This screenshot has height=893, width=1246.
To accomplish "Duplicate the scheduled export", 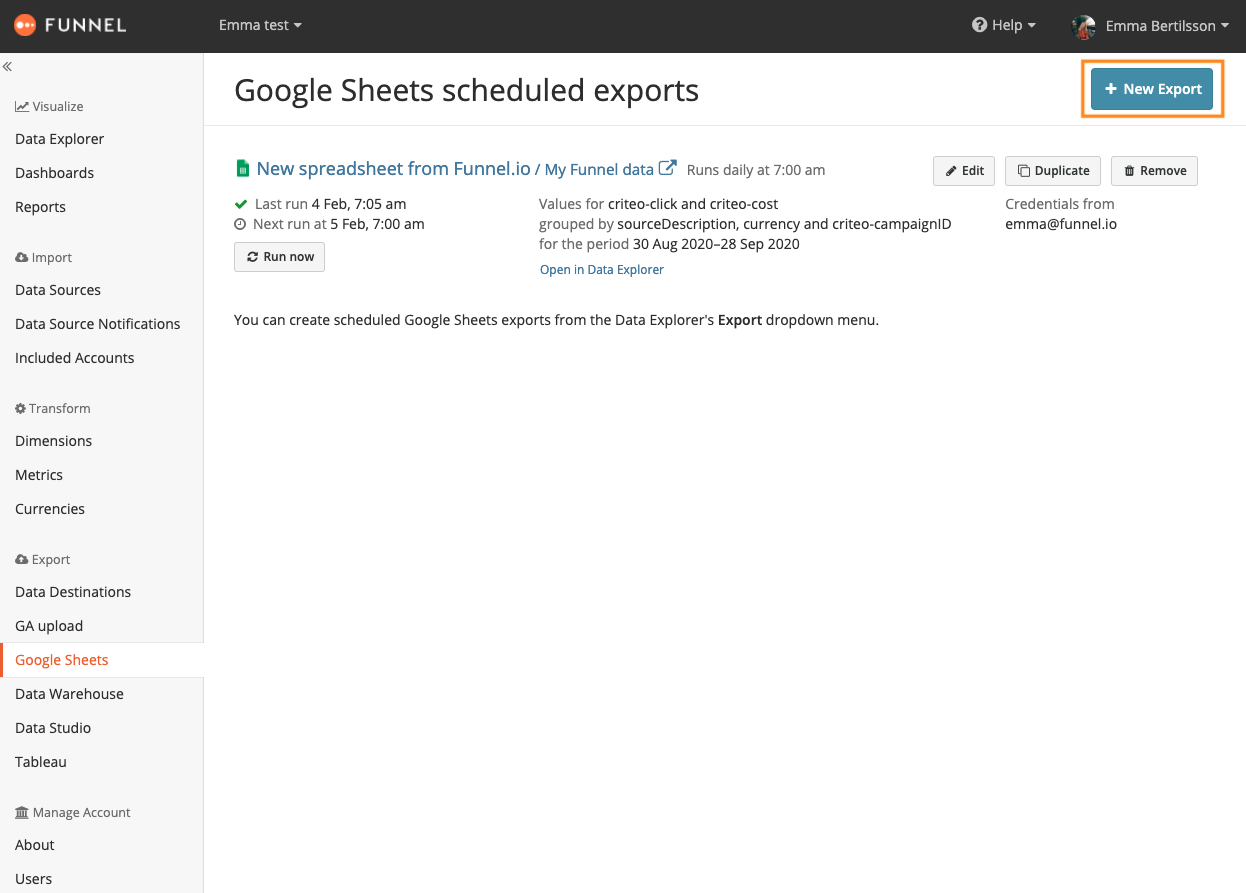I will [1053, 171].
